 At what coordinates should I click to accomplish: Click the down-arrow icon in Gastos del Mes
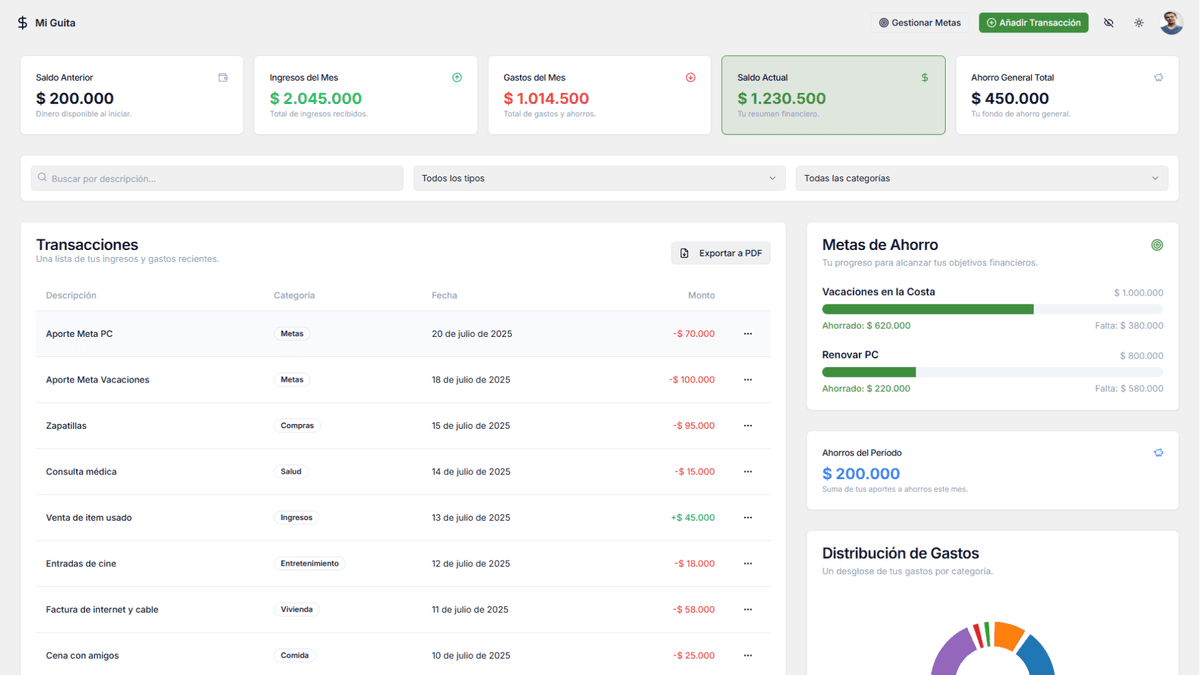(690, 77)
